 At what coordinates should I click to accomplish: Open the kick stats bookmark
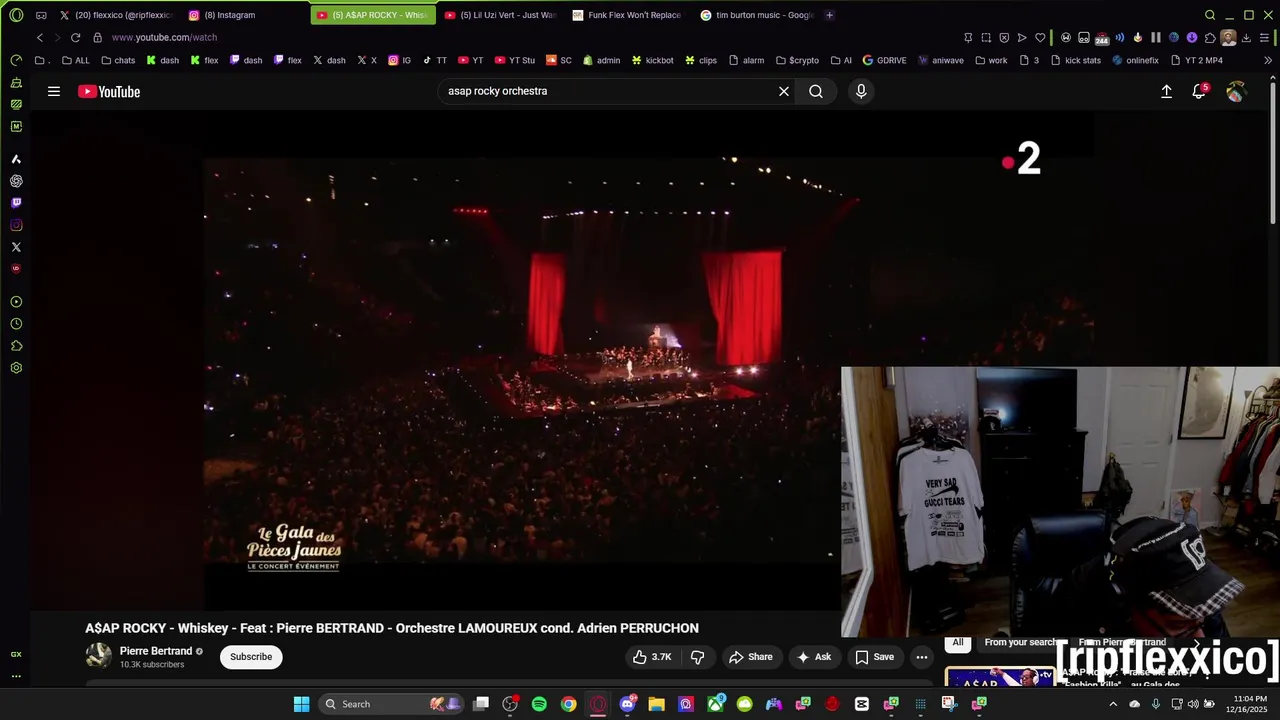click(1074, 60)
